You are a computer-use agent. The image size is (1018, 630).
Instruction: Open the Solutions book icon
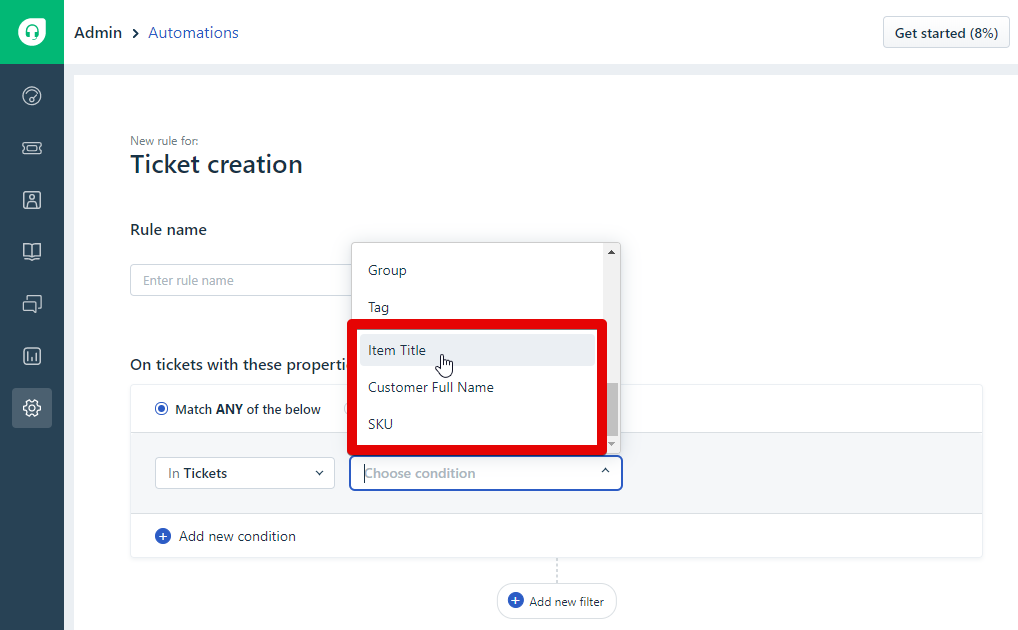point(32,252)
